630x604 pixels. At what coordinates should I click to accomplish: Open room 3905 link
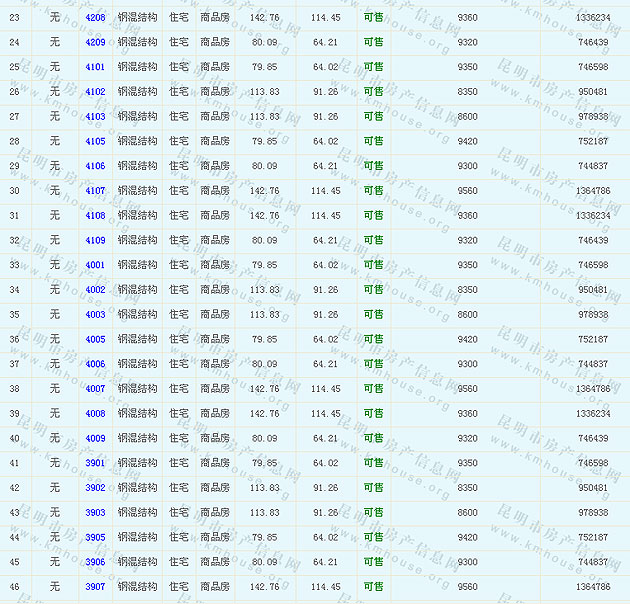pos(95,537)
